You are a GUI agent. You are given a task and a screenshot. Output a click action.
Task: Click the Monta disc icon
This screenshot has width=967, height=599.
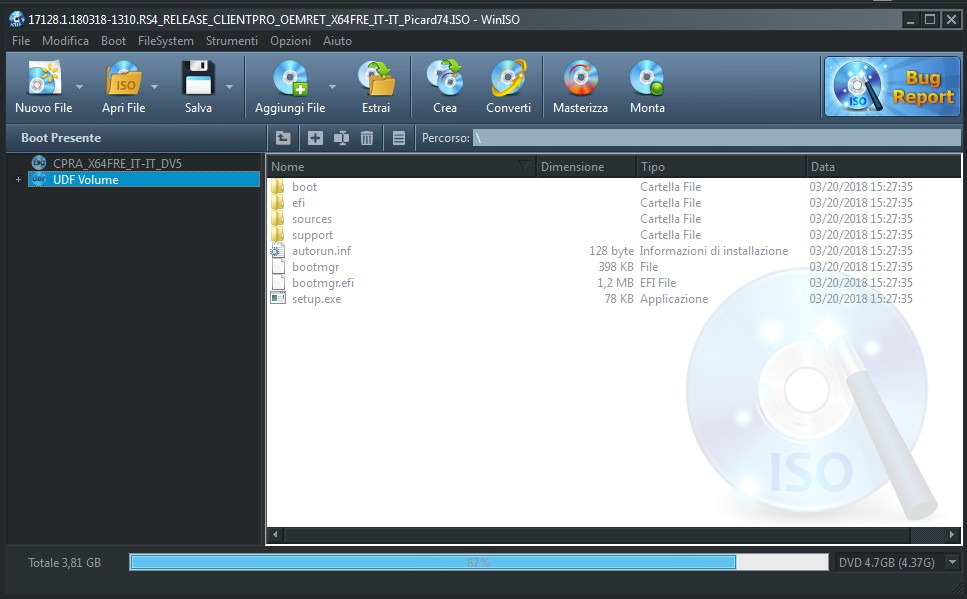647,78
